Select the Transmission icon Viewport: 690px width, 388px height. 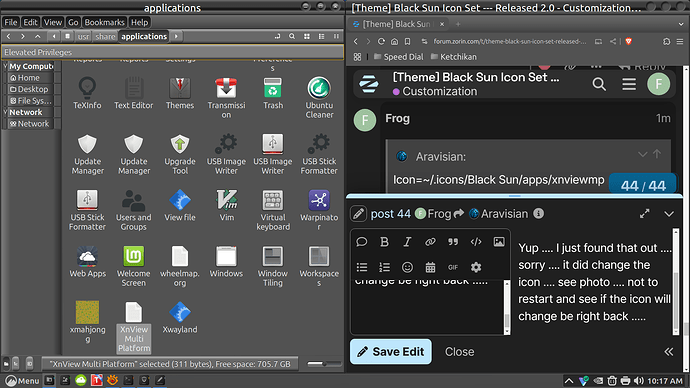pos(226,88)
